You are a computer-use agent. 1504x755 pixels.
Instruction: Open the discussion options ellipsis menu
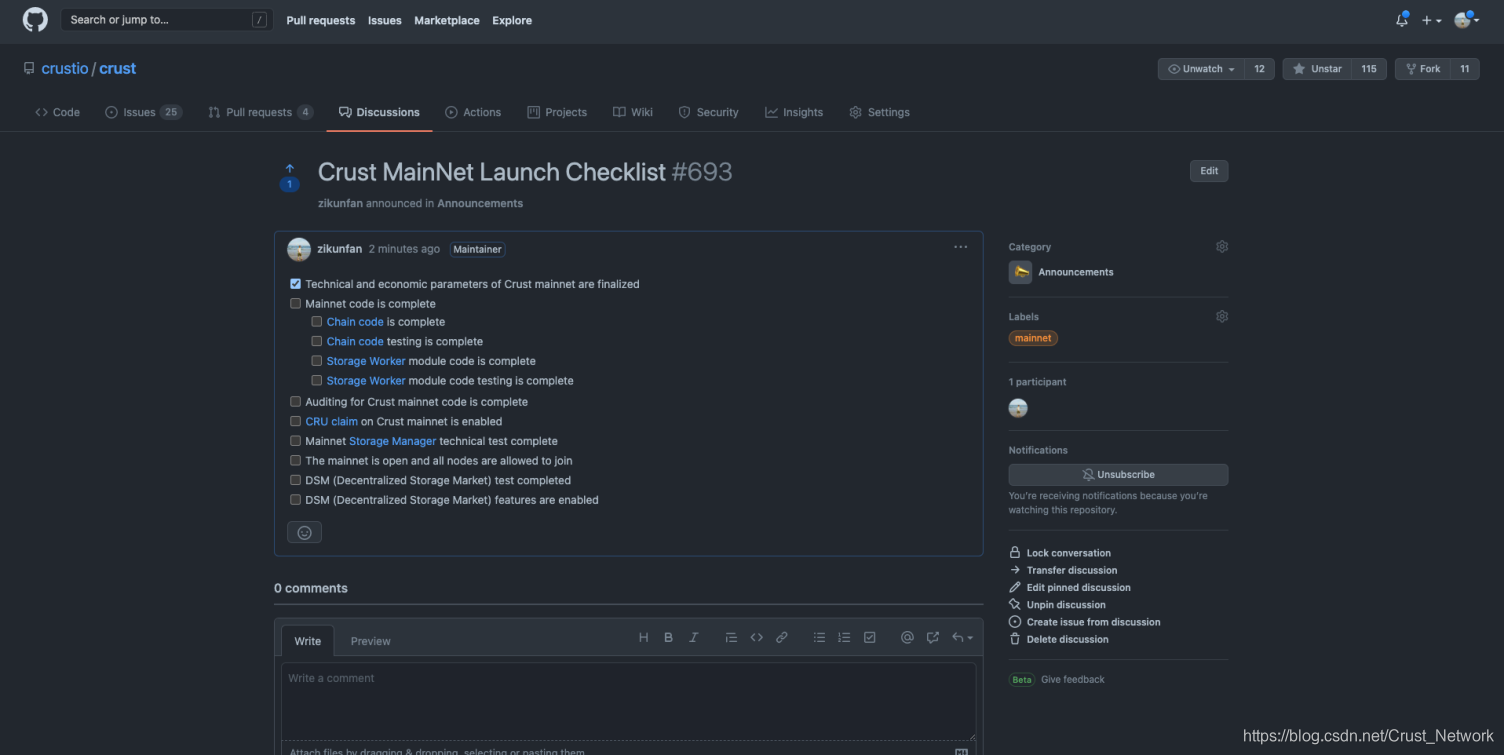pyautogui.click(x=960, y=247)
